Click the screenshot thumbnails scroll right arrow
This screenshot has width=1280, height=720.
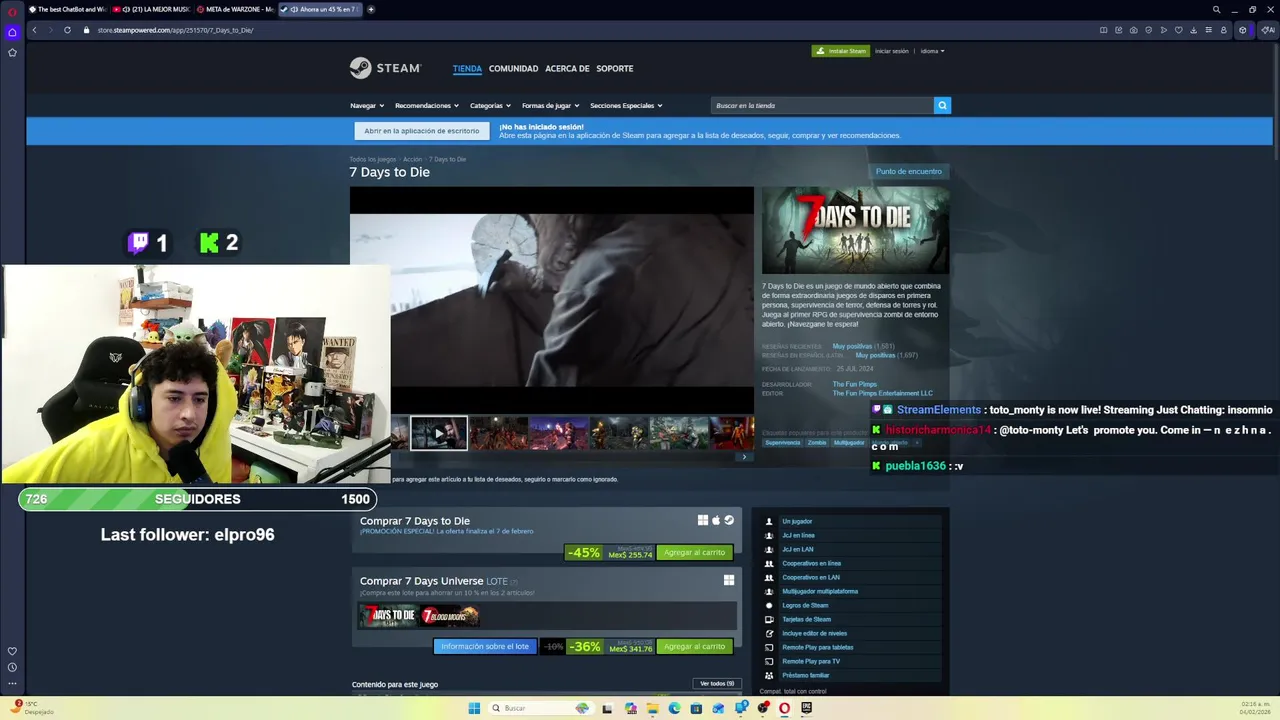tap(743, 457)
